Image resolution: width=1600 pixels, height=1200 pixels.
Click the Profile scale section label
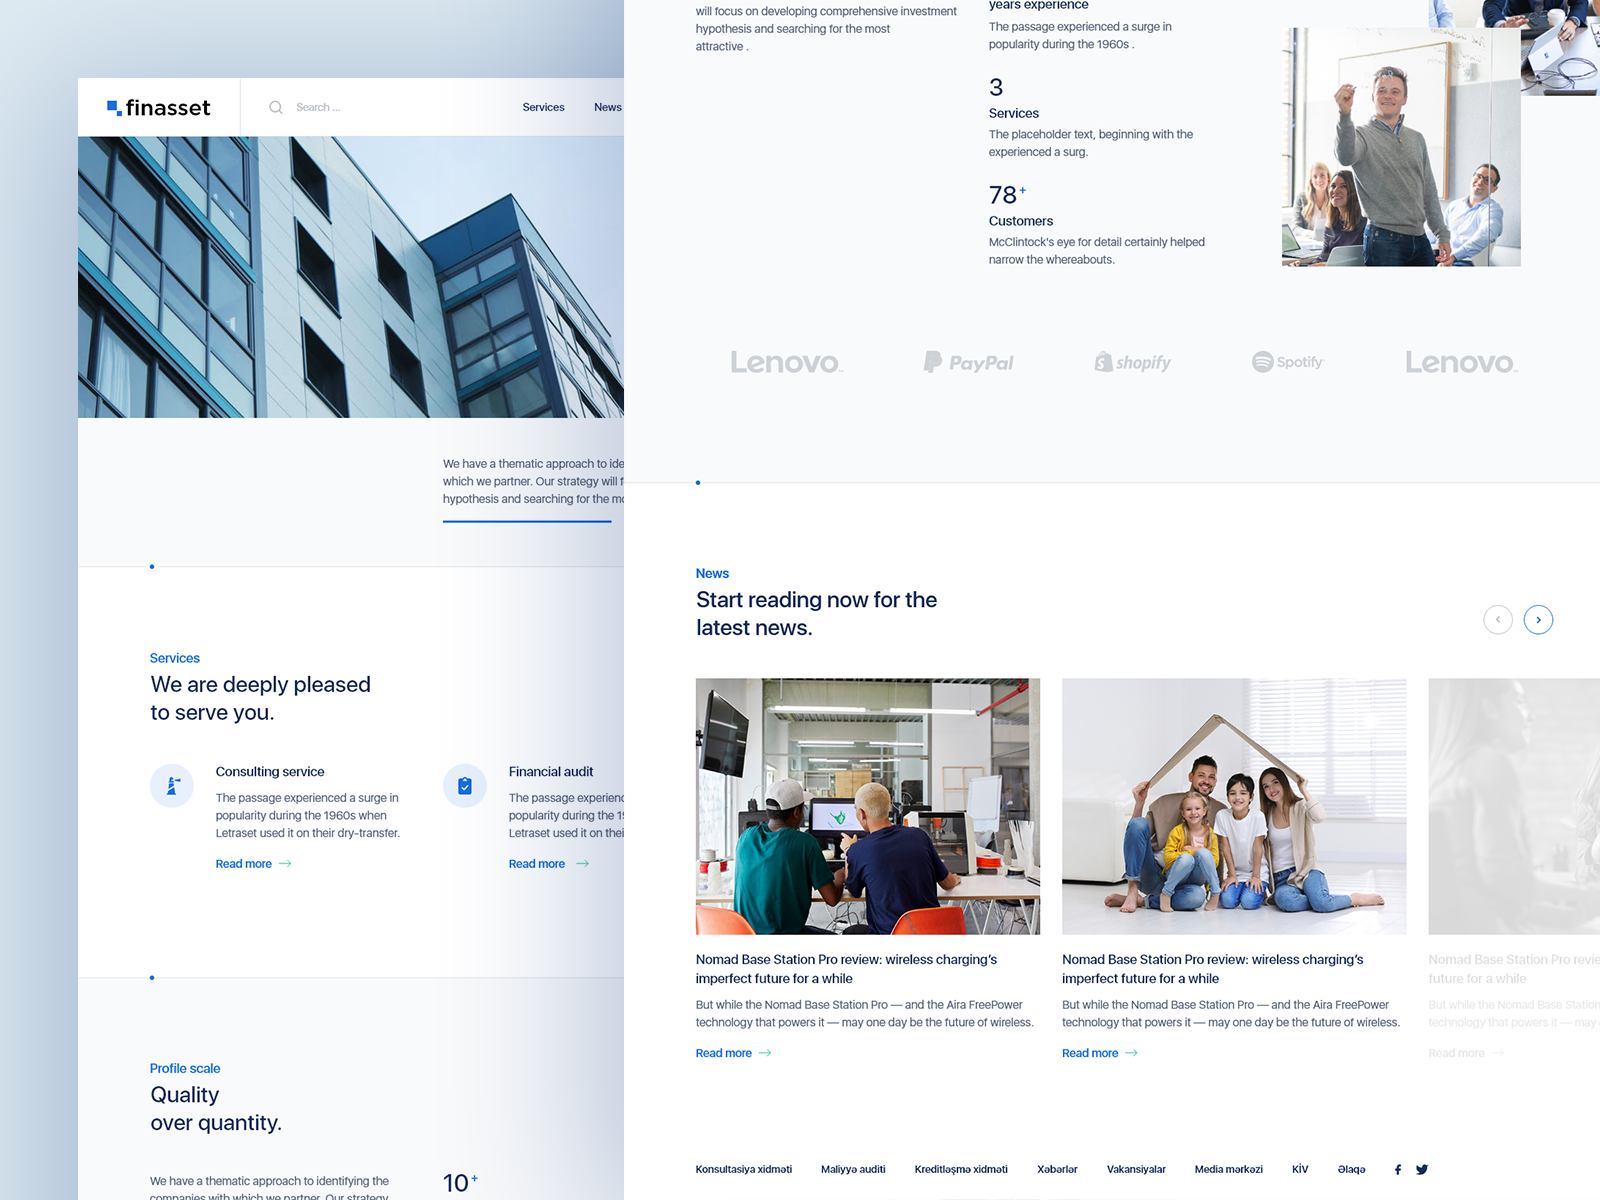(185, 1068)
